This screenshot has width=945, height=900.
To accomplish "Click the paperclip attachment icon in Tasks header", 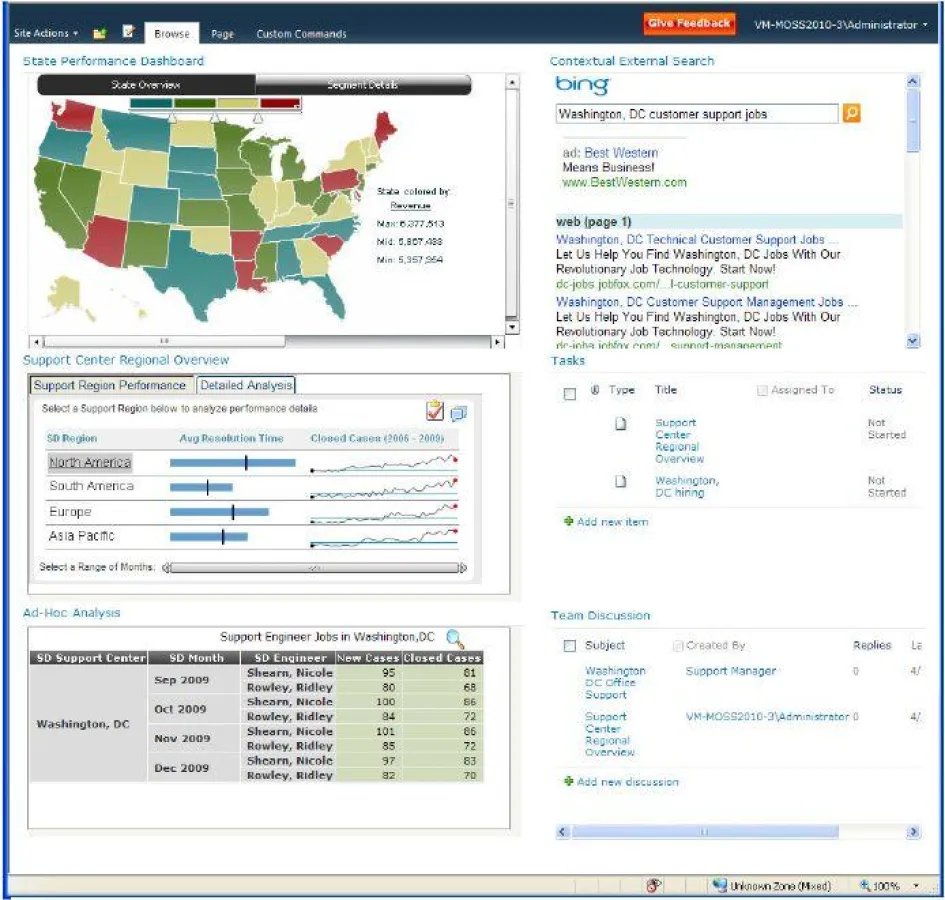I will [595, 390].
